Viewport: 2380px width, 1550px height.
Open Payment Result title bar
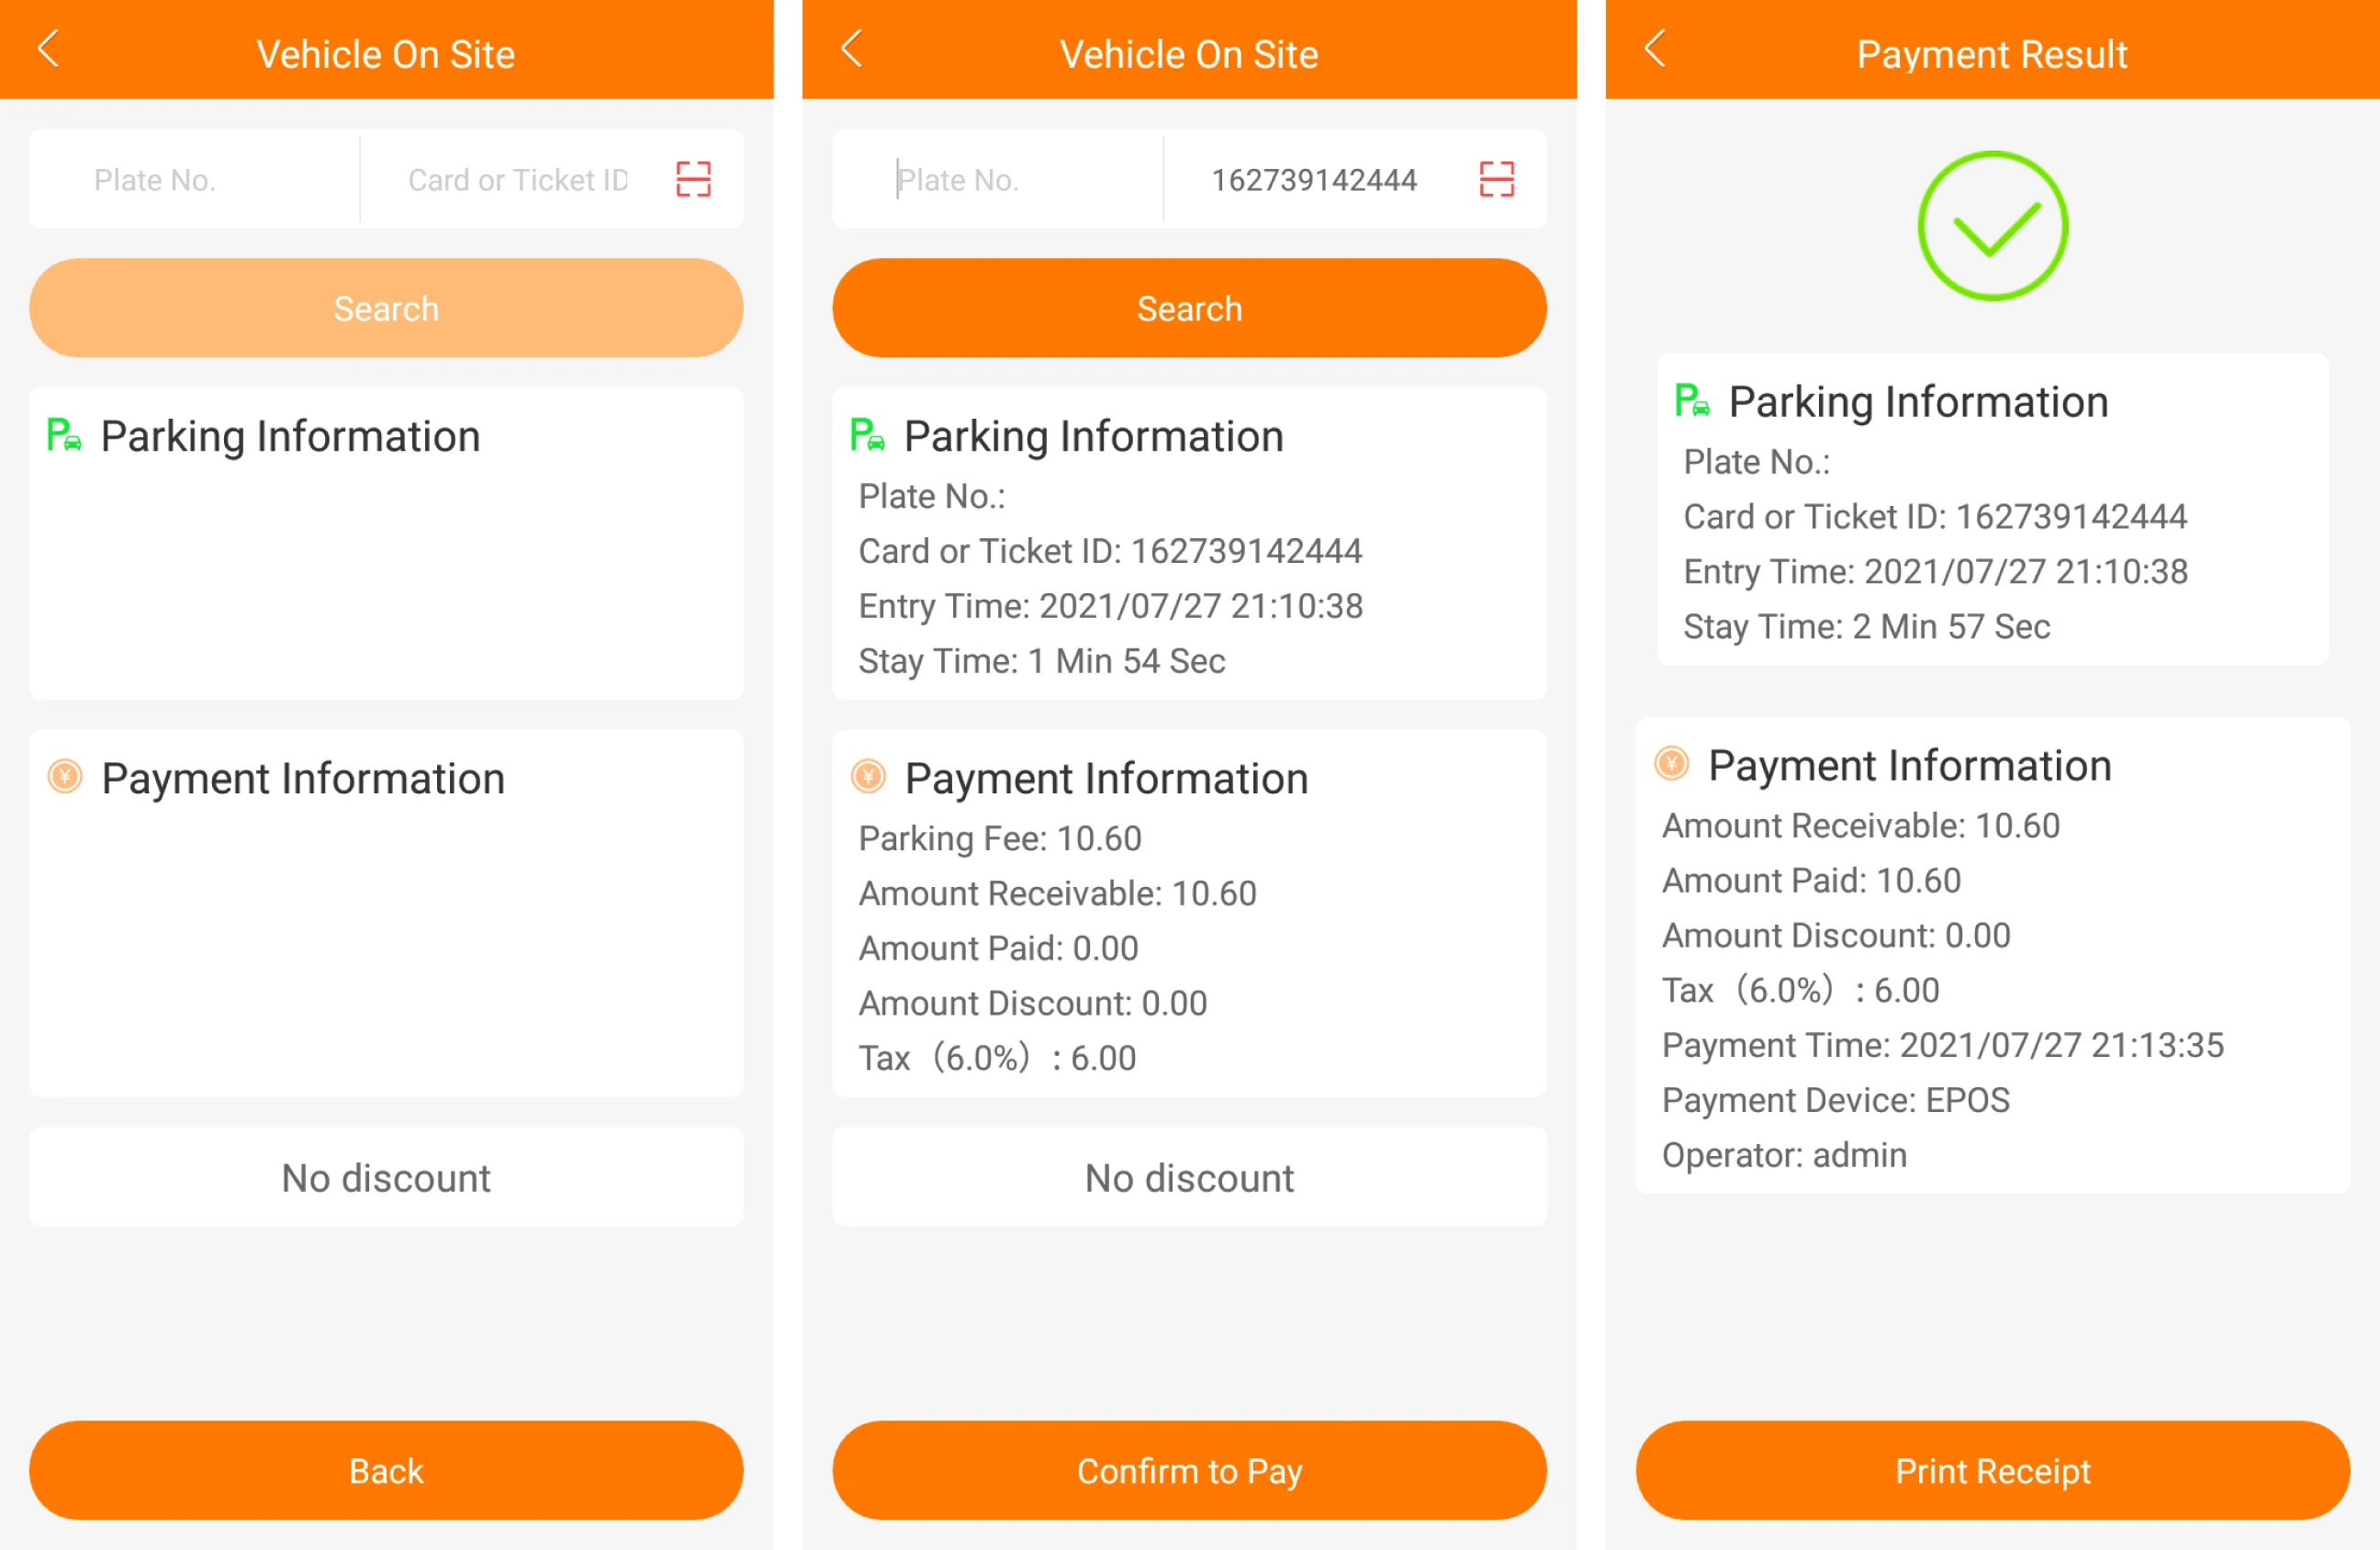coord(1991,53)
